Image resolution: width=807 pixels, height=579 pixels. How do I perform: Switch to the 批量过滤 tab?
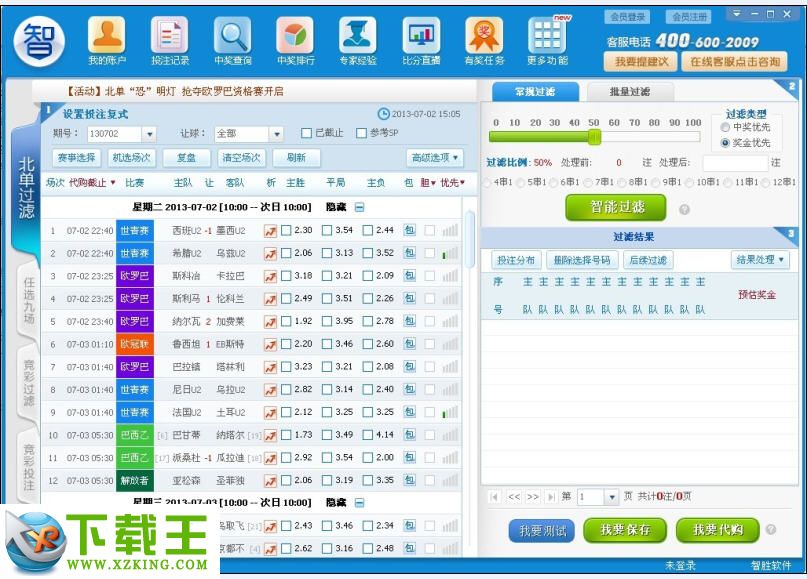pyautogui.click(x=631, y=90)
